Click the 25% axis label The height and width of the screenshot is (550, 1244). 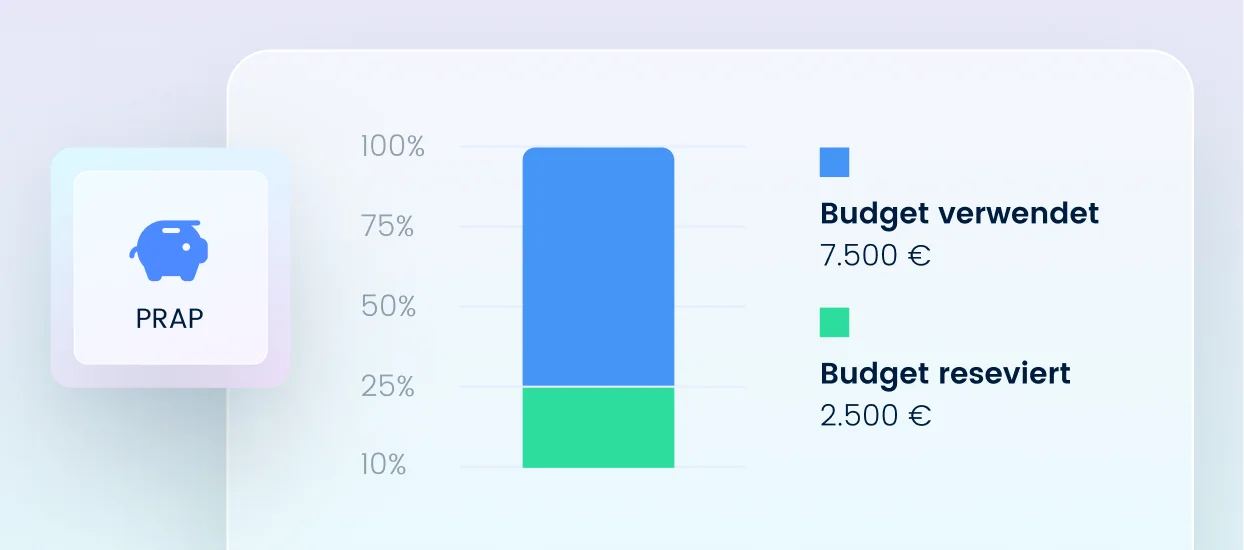[387, 387]
